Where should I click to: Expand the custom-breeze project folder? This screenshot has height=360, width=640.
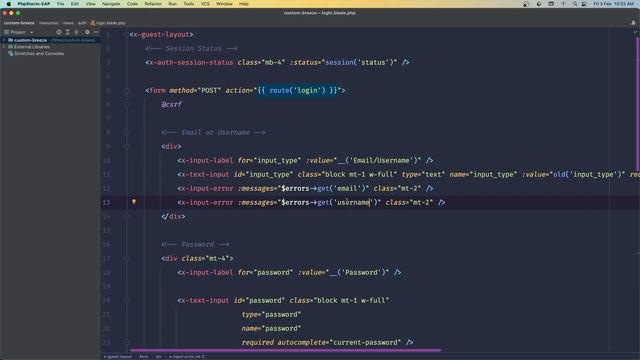pyautogui.click(x=4, y=40)
